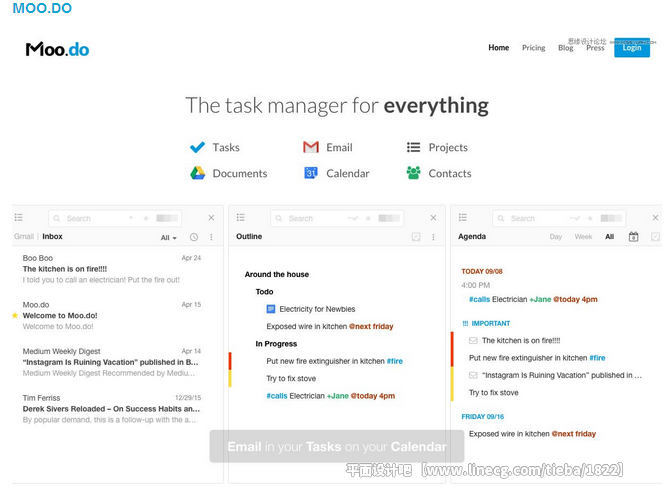Focus the Outline pane search field
Screen dimensions: 664x489
[x=337, y=218]
